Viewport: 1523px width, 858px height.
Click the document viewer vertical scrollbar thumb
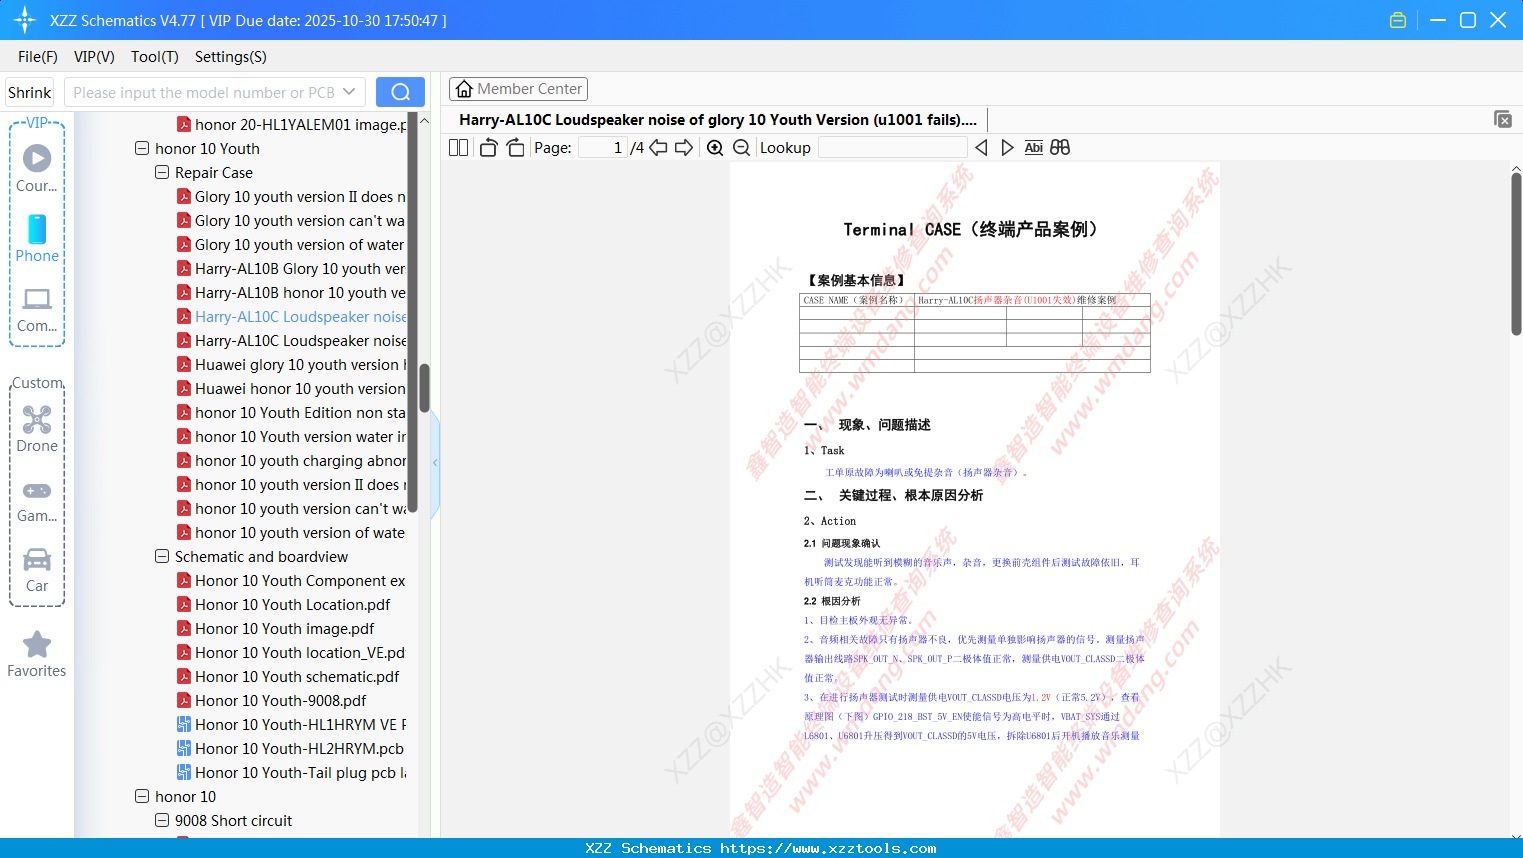pos(1516,254)
